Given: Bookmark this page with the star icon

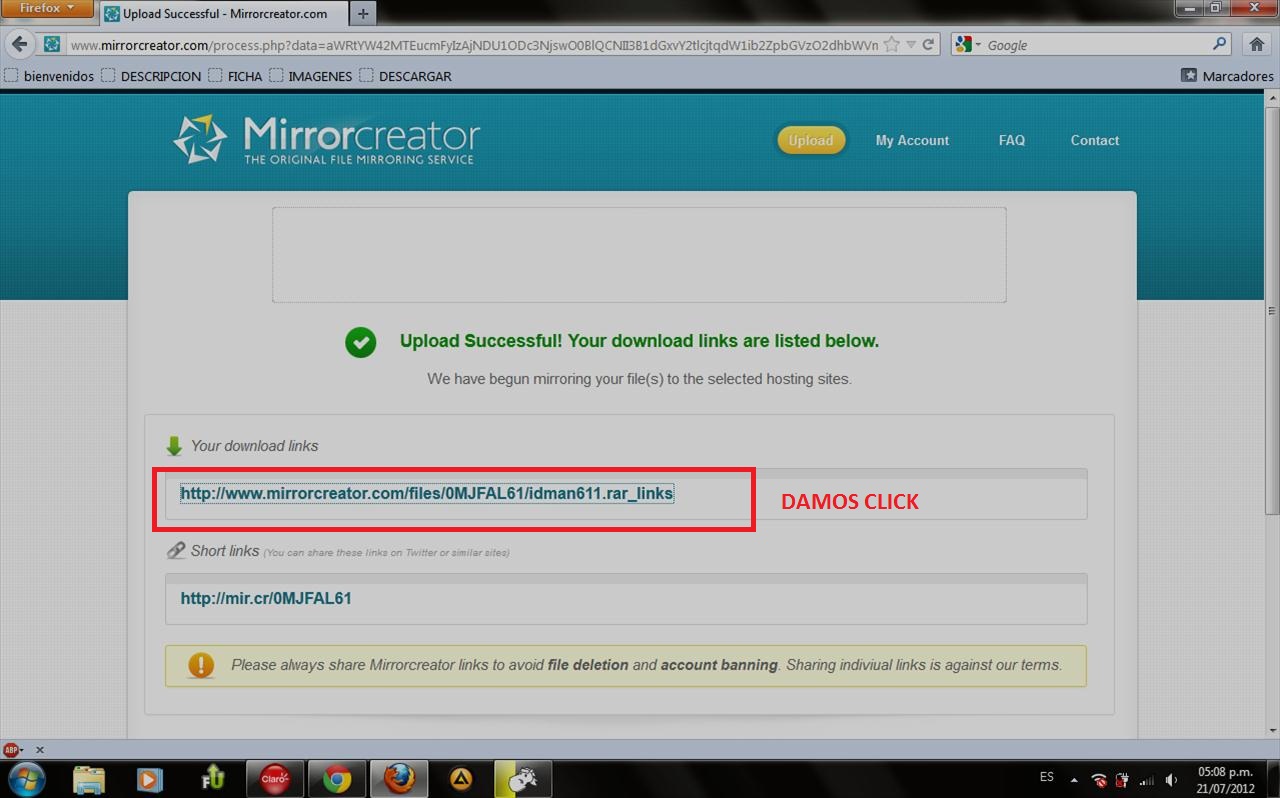Looking at the screenshot, I should pyautogui.click(x=891, y=45).
